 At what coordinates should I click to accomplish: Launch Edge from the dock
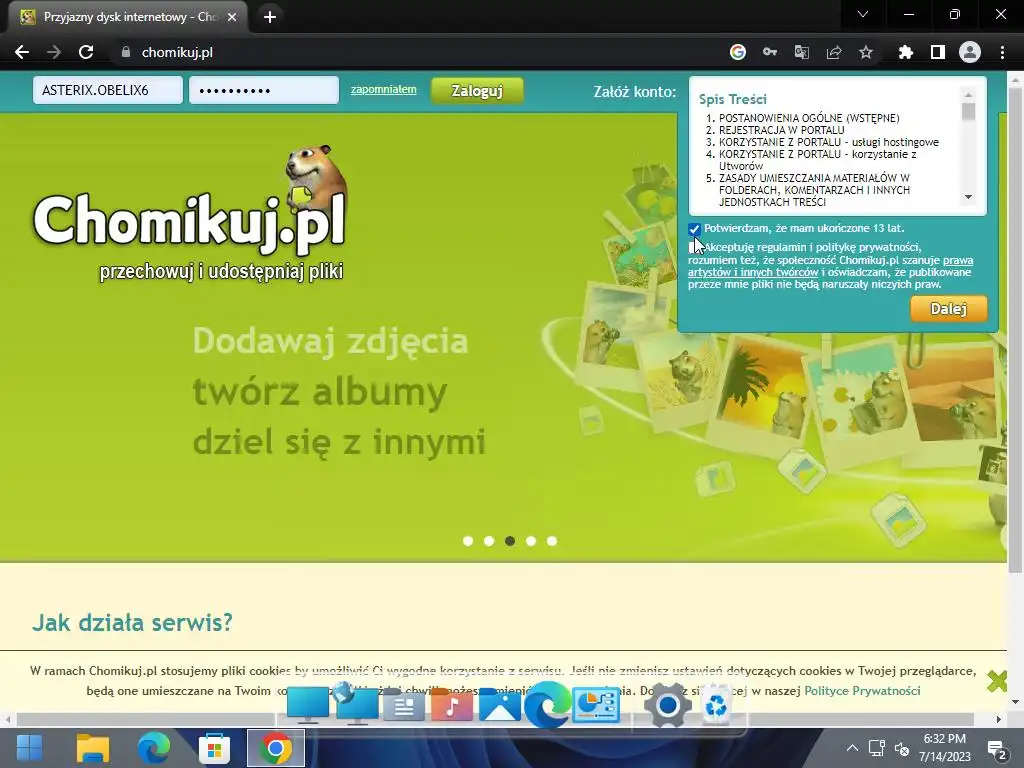pos(547,704)
